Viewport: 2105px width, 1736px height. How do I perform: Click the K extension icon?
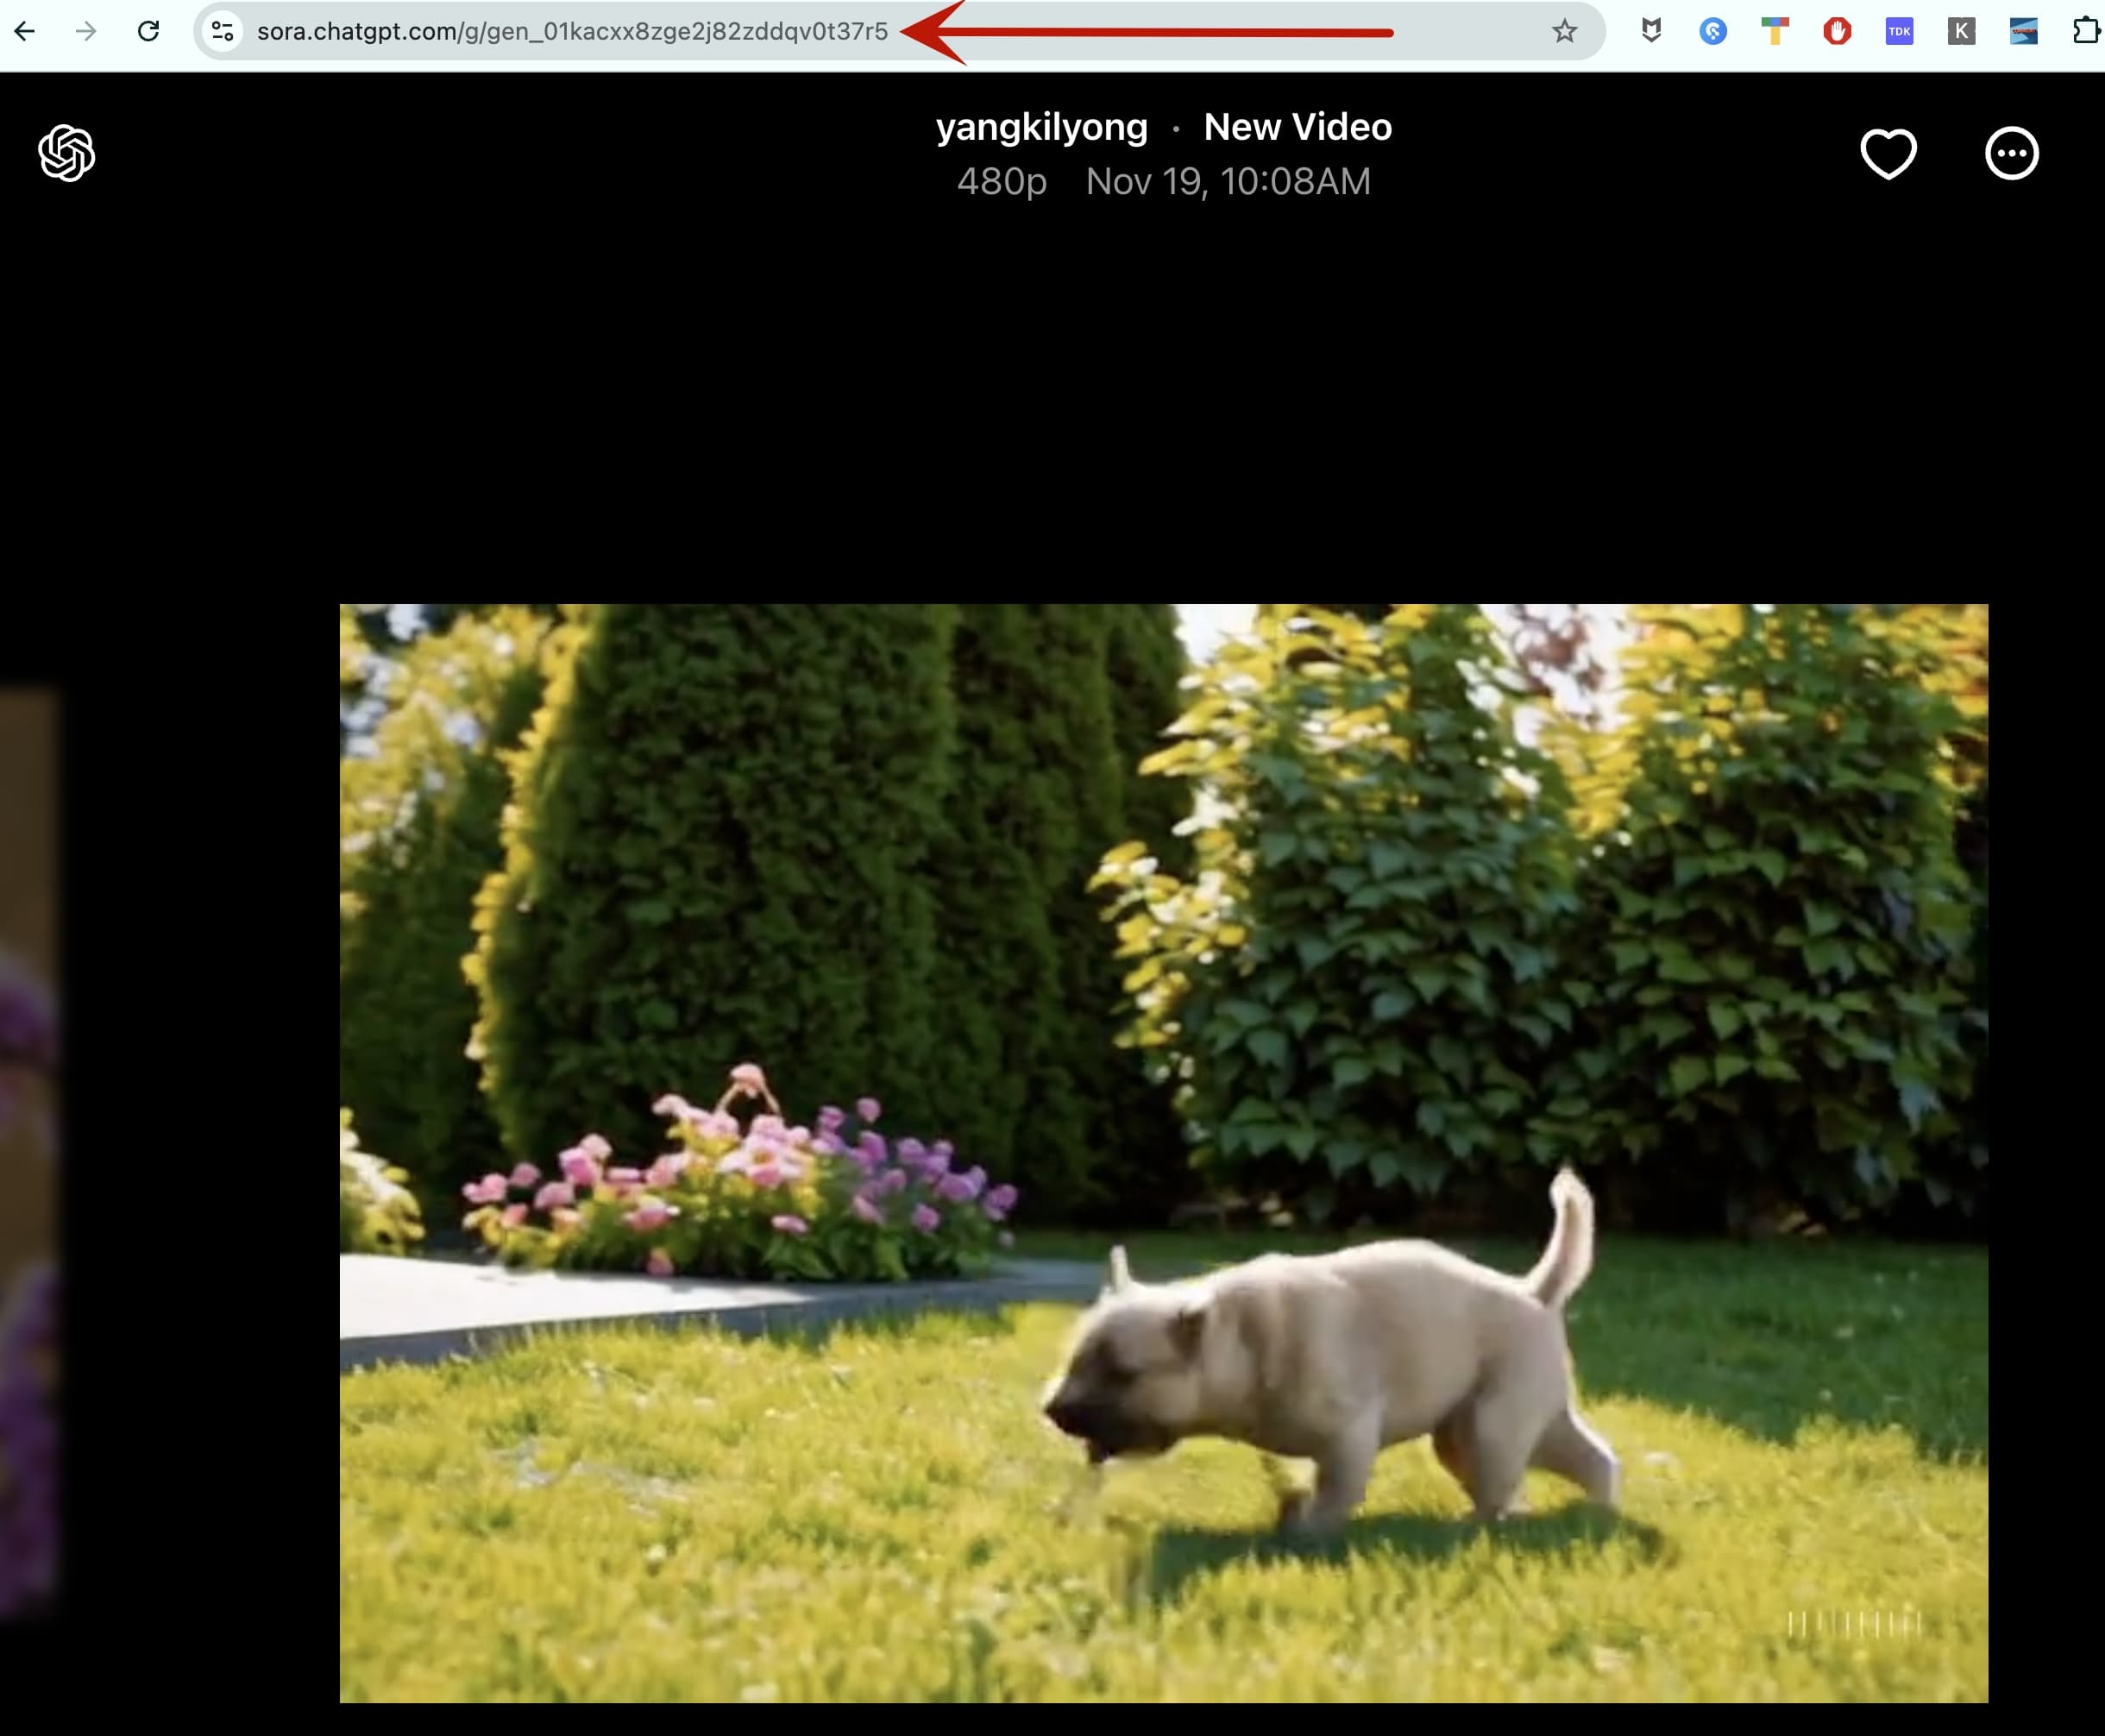click(1962, 31)
